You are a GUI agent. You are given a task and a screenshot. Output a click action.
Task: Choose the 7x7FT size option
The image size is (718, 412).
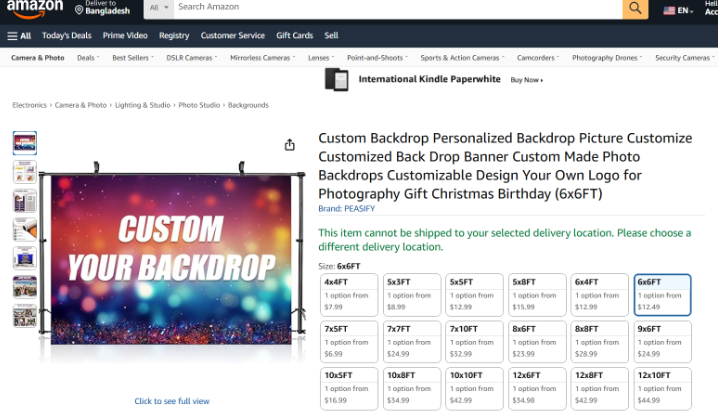(410, 341)
